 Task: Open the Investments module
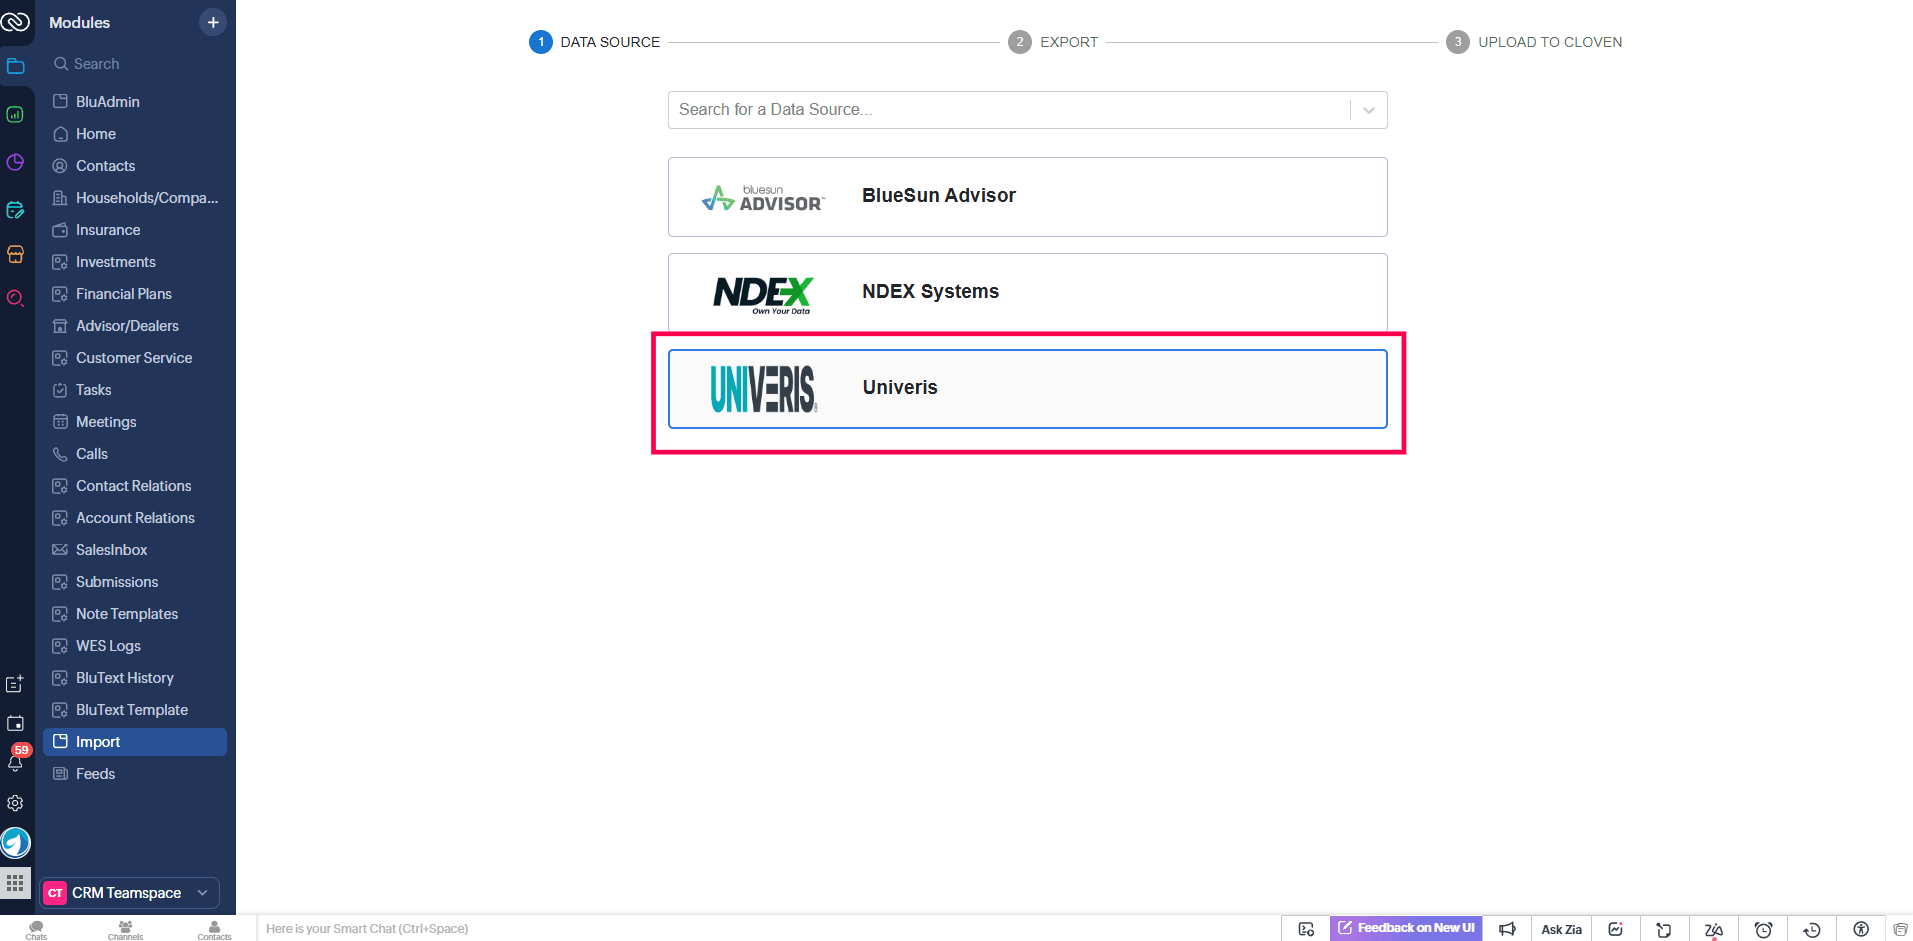135,262
